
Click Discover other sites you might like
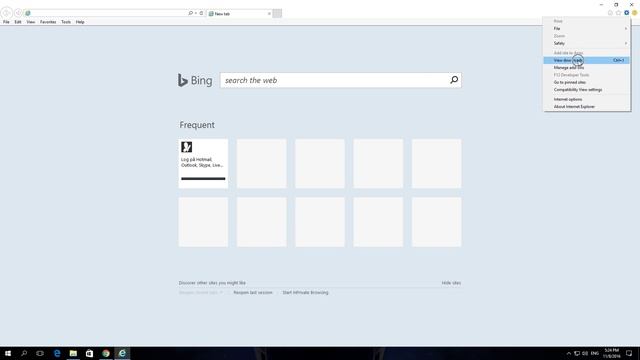click(212, 283)
